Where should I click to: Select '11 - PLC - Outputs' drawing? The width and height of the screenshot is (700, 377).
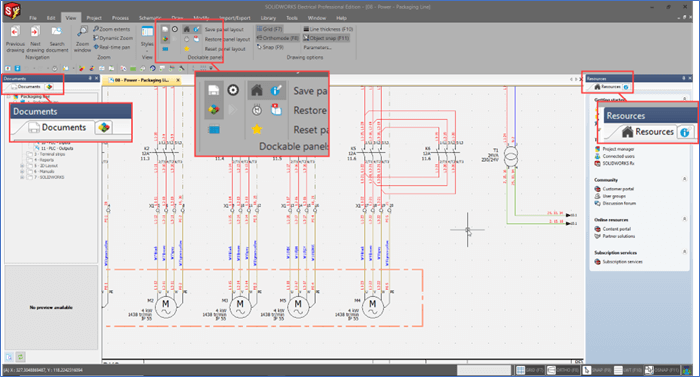54,148
